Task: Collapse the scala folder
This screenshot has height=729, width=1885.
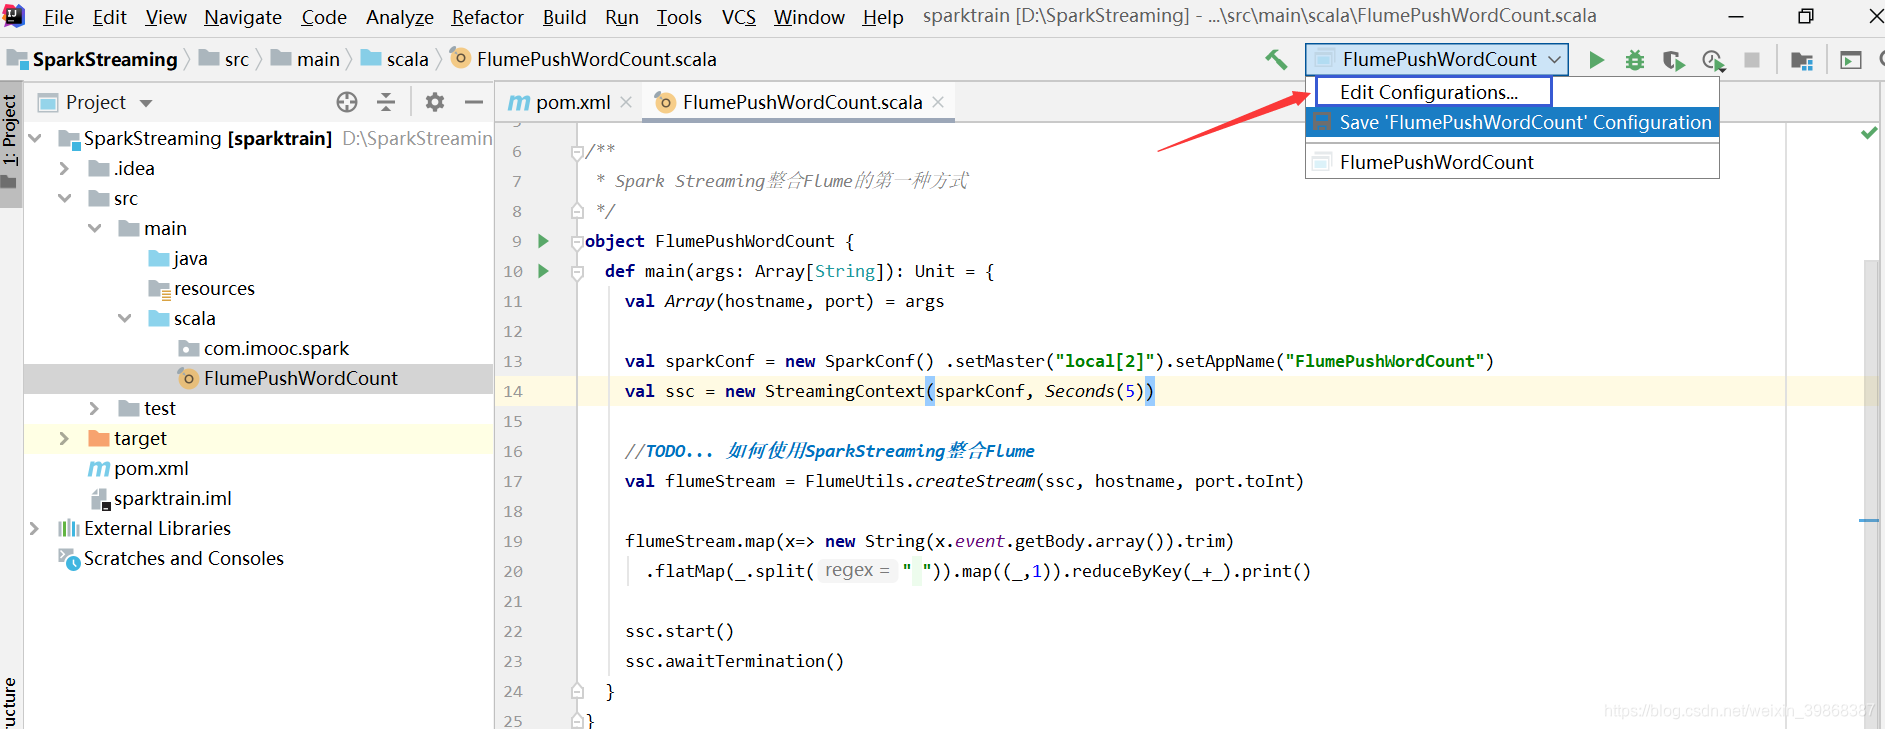Action: coord(124,318)
